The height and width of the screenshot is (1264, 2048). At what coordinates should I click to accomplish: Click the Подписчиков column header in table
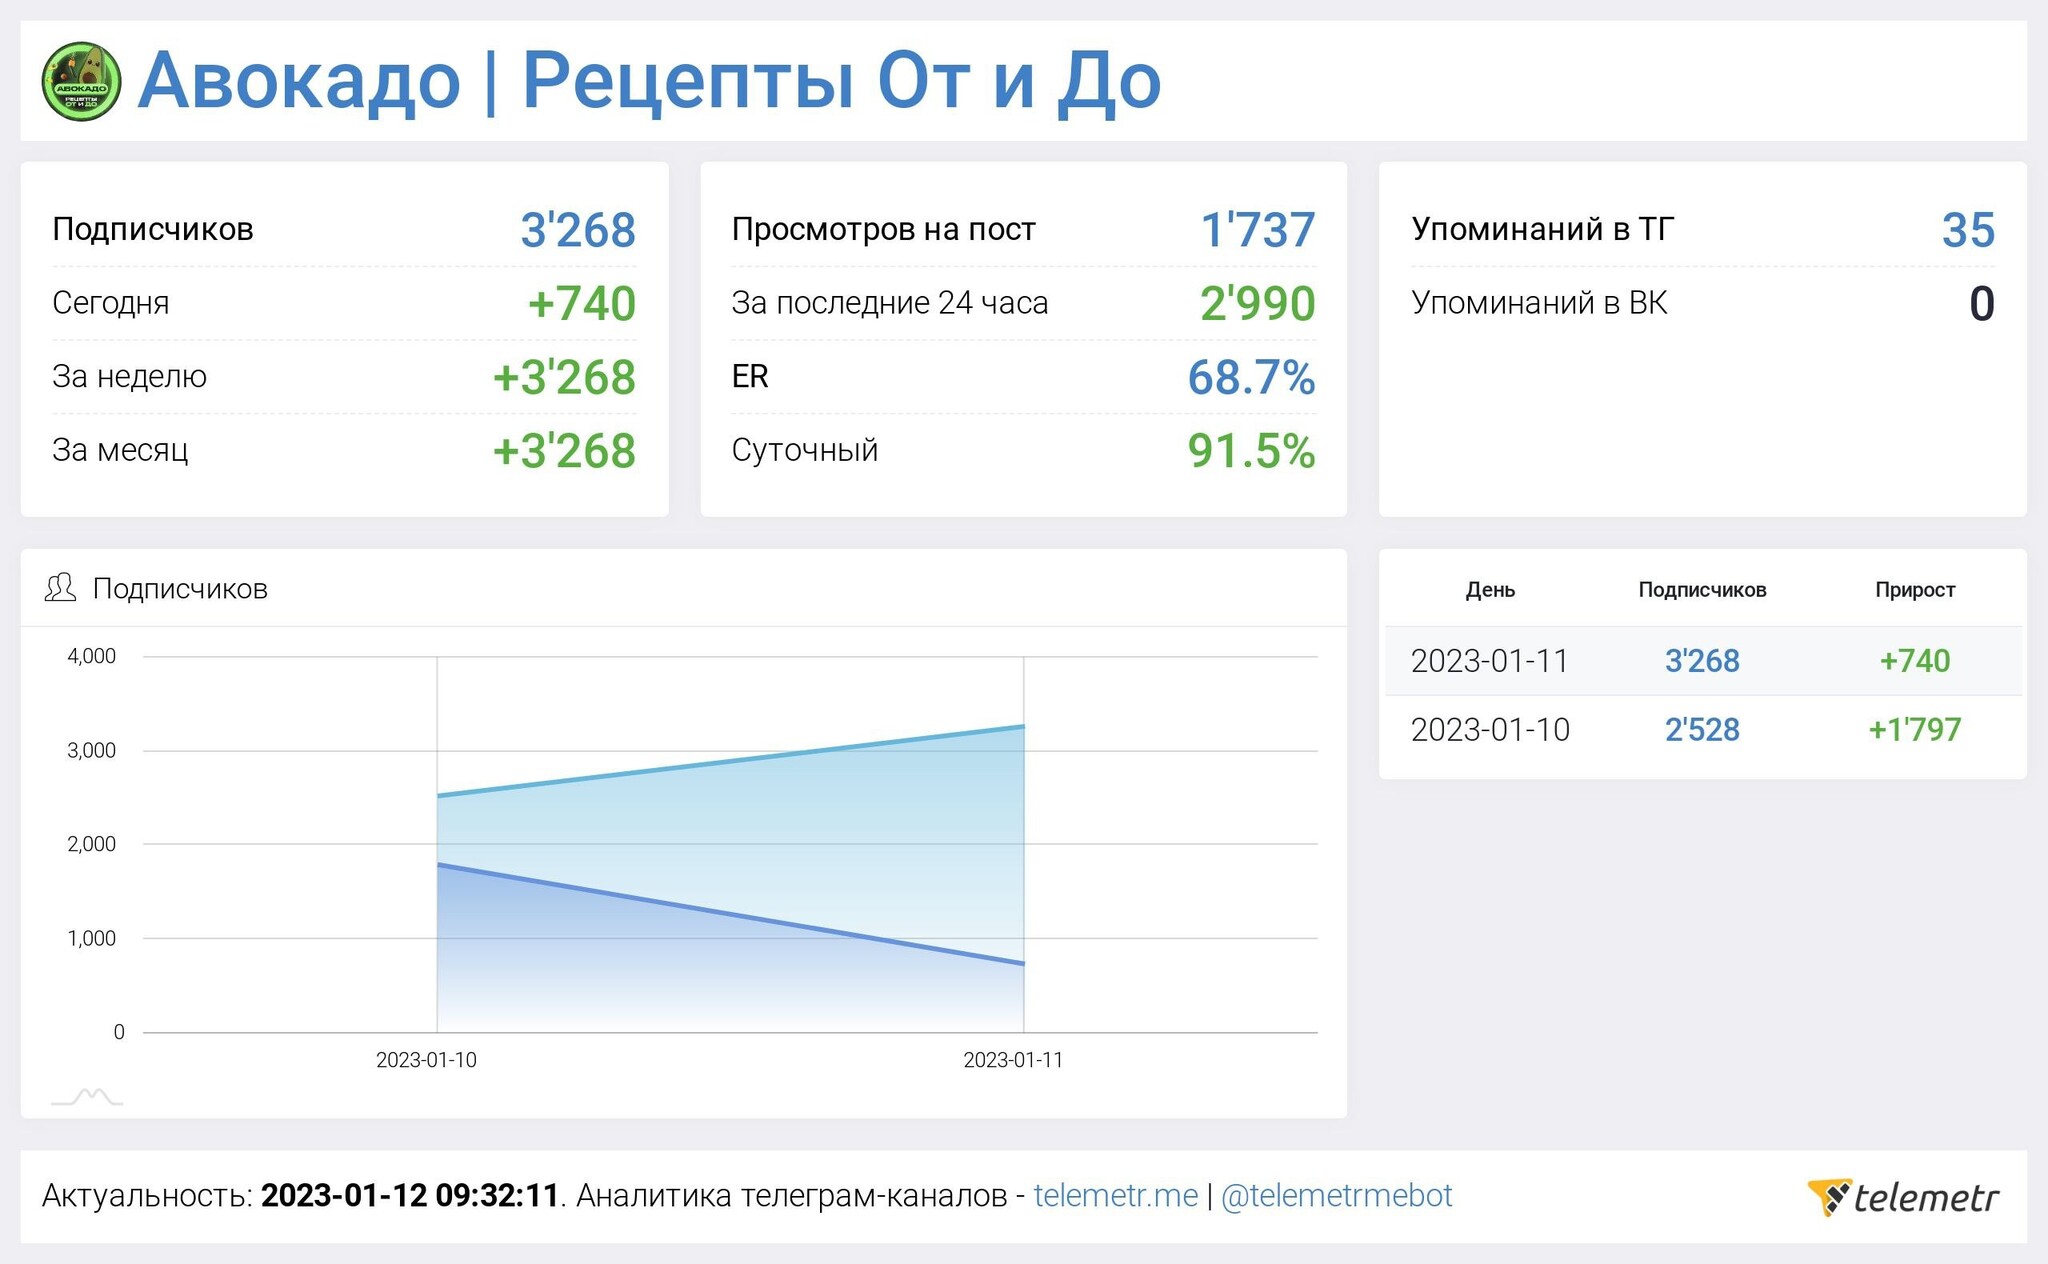point(1702,590)
